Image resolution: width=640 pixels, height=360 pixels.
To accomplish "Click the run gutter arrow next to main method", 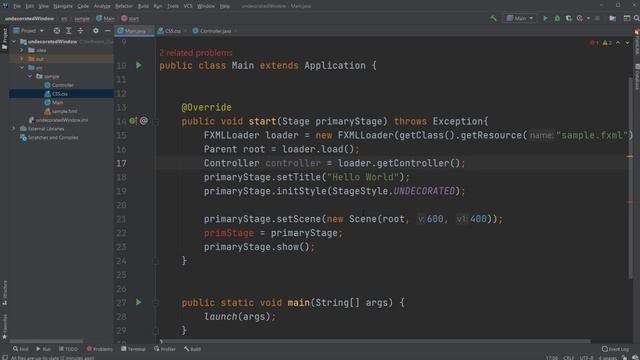I will pos(139,302).
